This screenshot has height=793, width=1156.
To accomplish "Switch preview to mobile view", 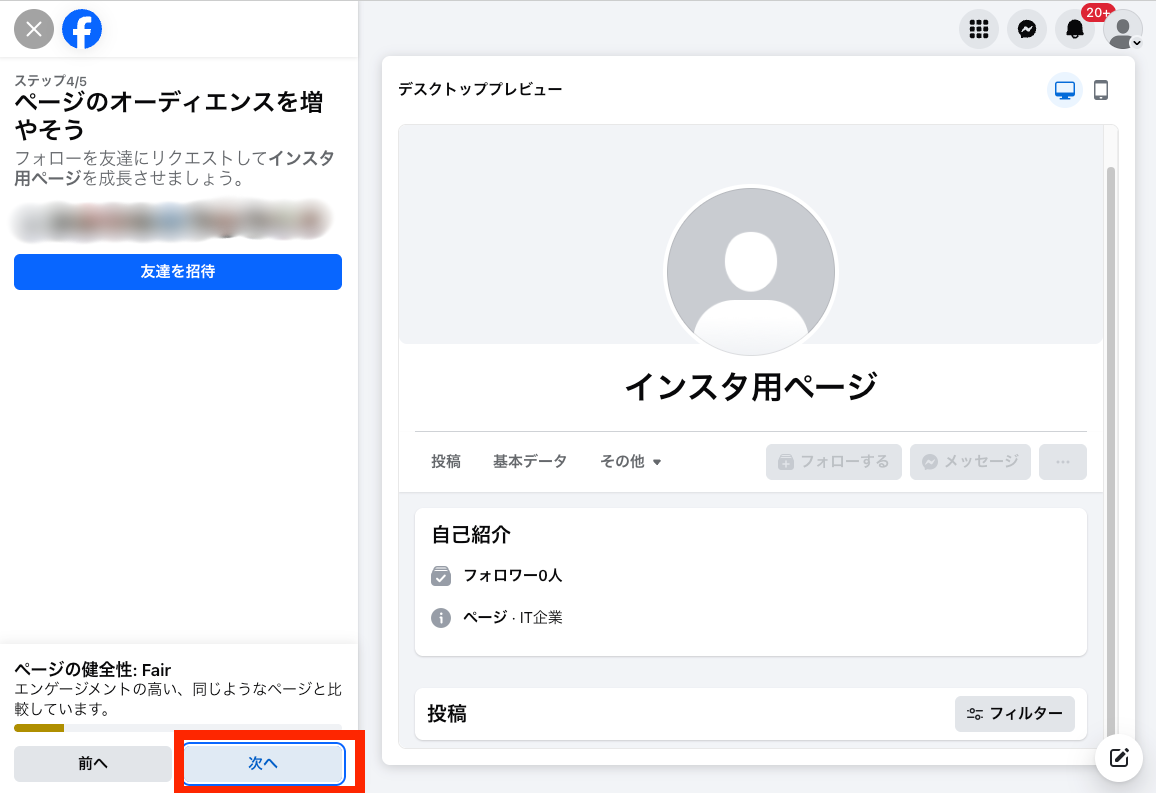I will click(x=1101, y=89).
